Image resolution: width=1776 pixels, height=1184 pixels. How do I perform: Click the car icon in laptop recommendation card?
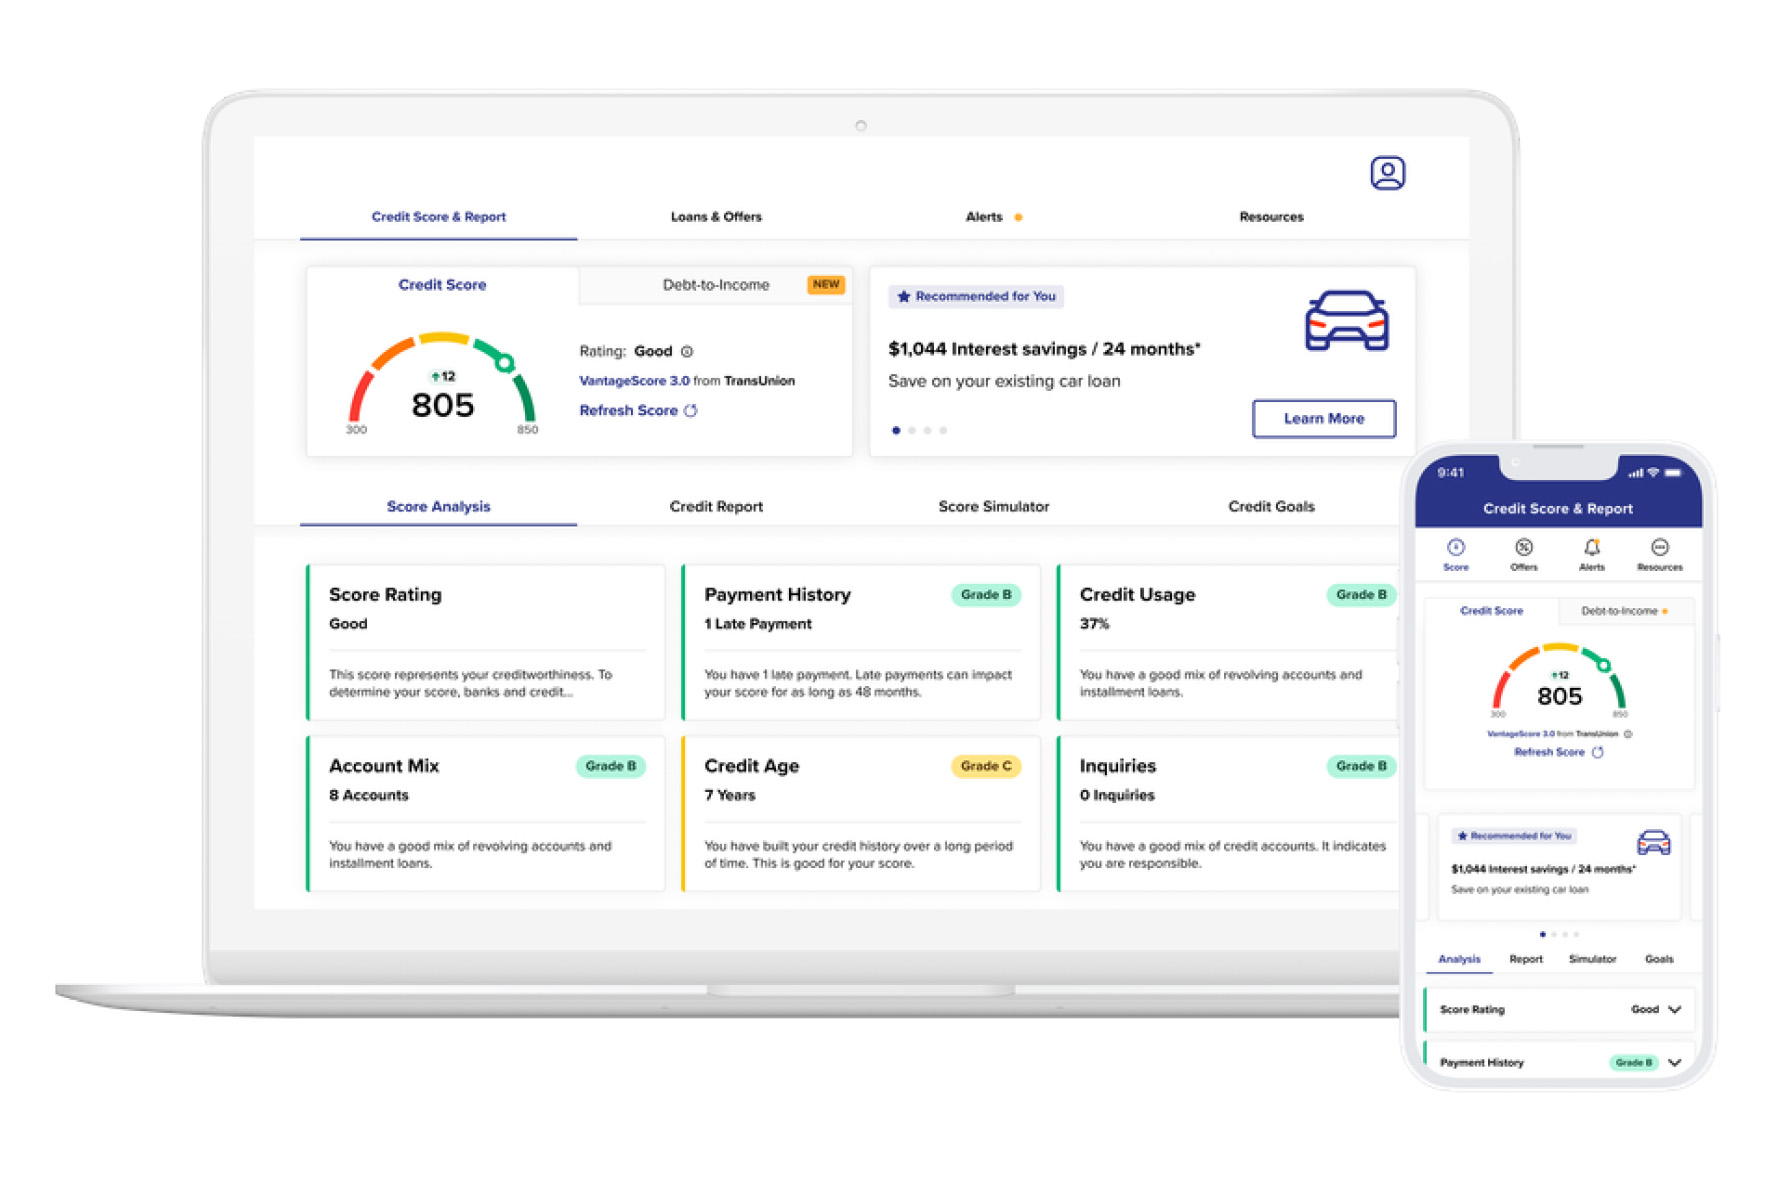[x=1346, y=321]
